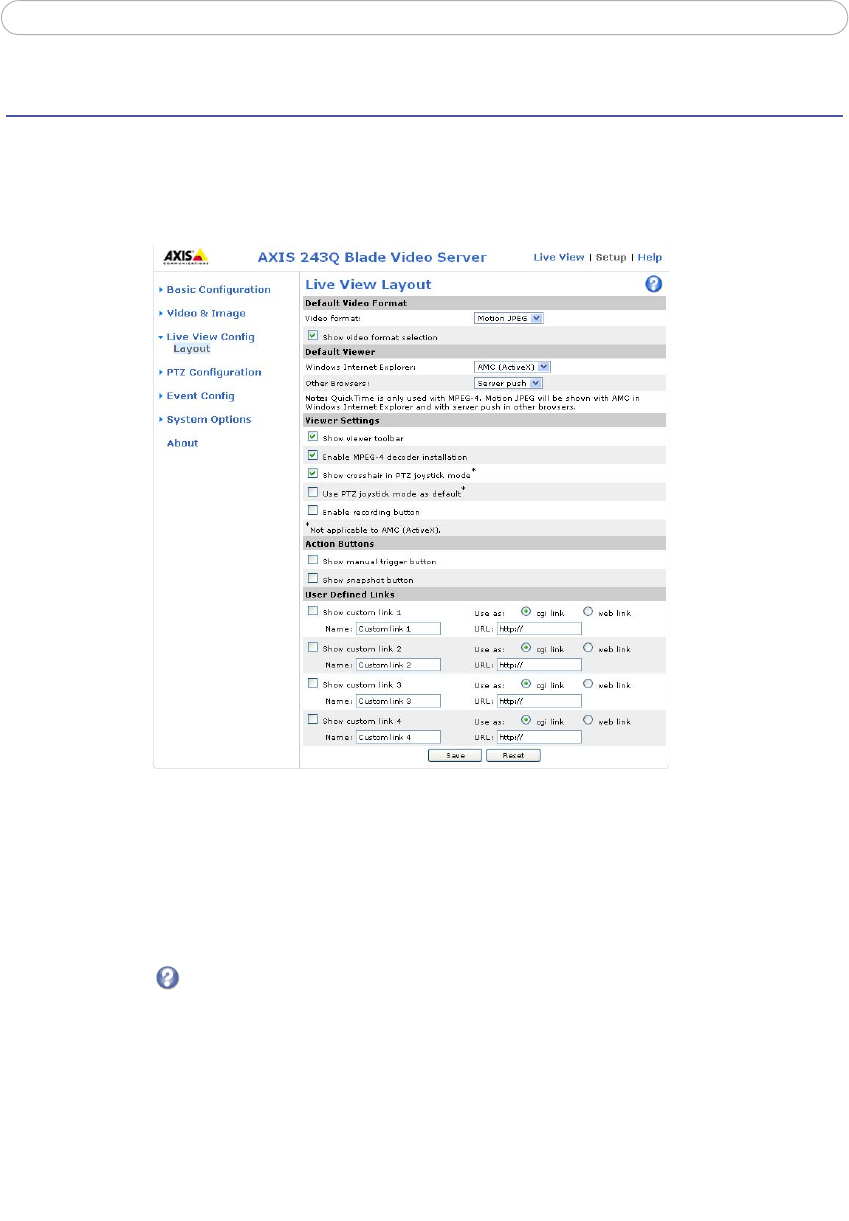Collapse Live View Config menu

(209, 337)
